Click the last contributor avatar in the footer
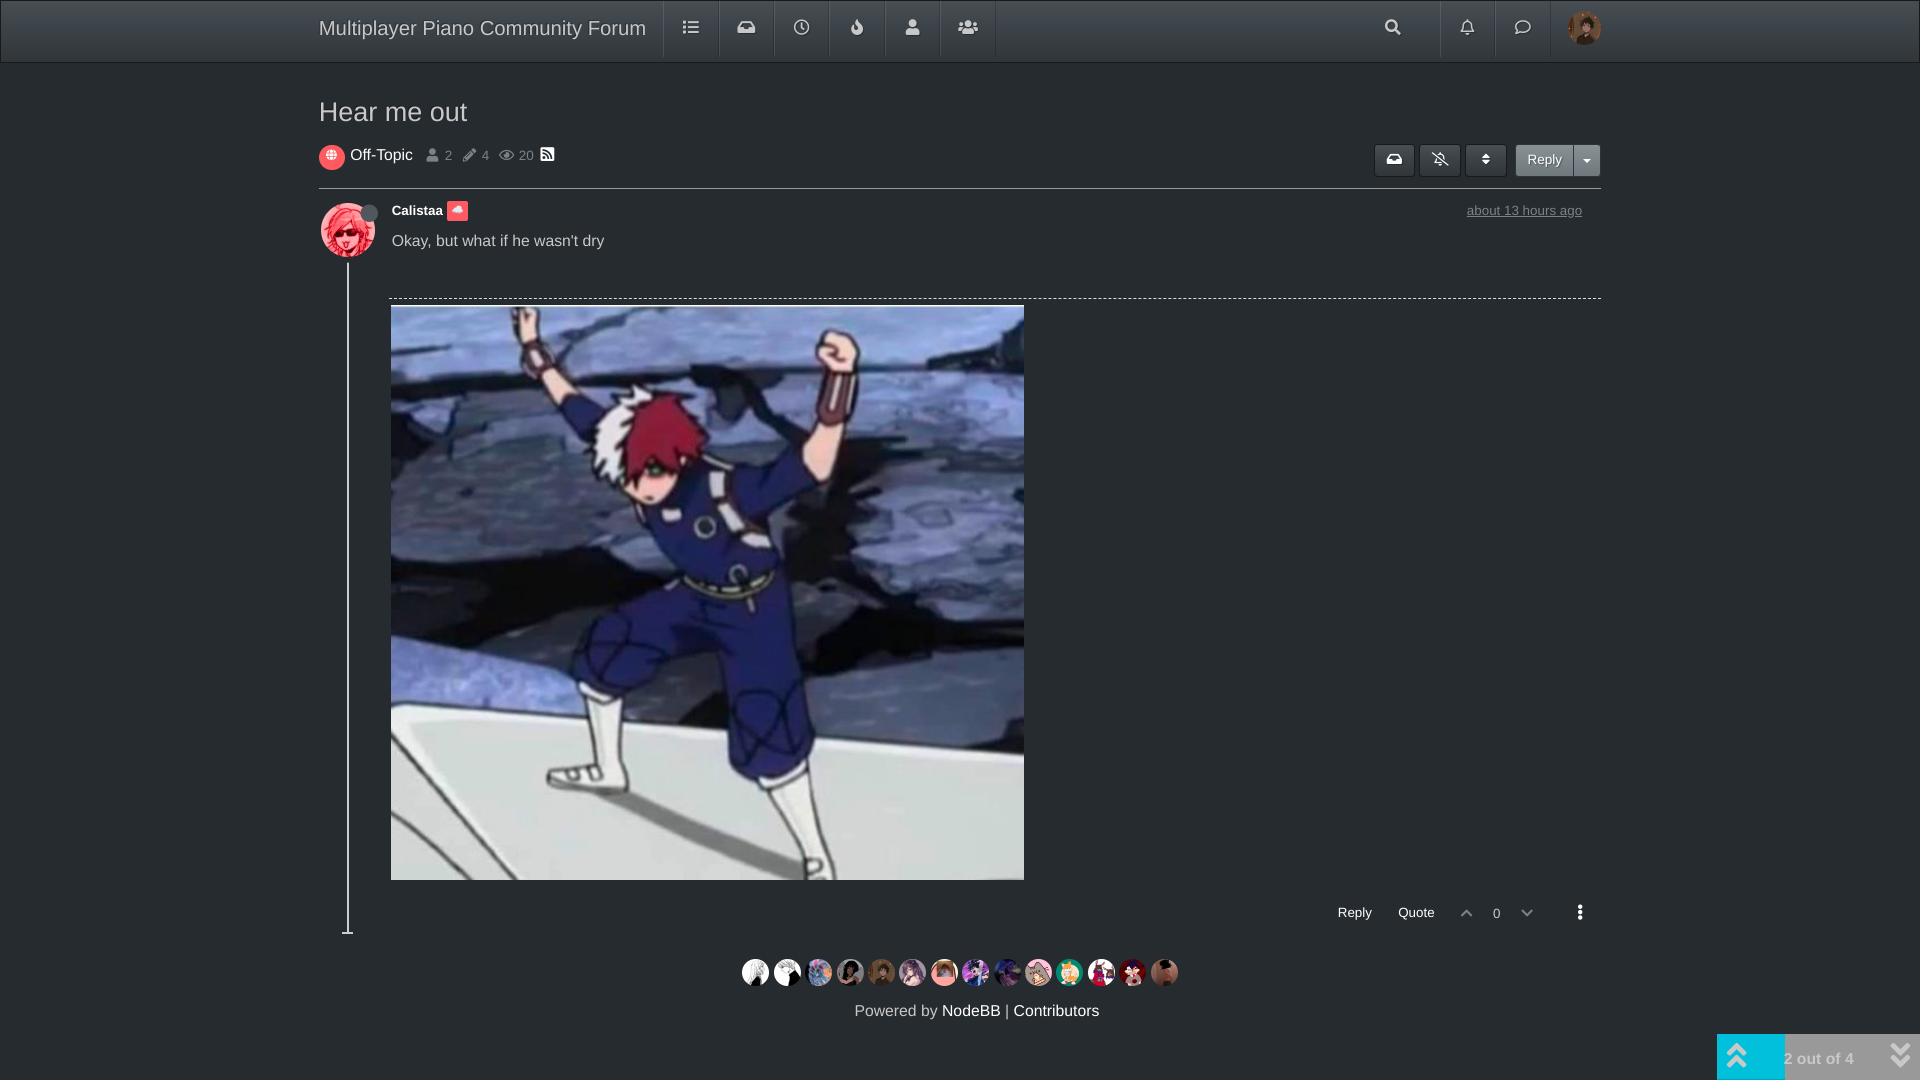Viewport: 1920px width, 1080px height. tap(1164, 972)
